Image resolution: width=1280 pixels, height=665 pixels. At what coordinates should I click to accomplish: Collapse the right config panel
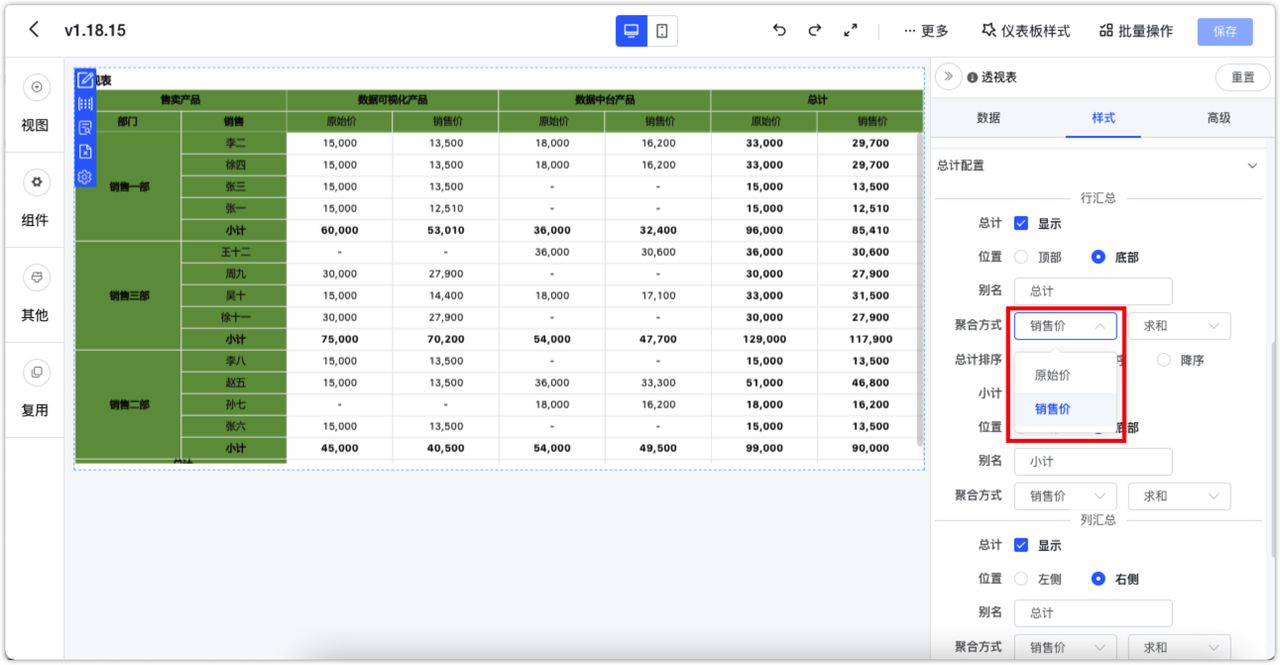pos(949,77)
